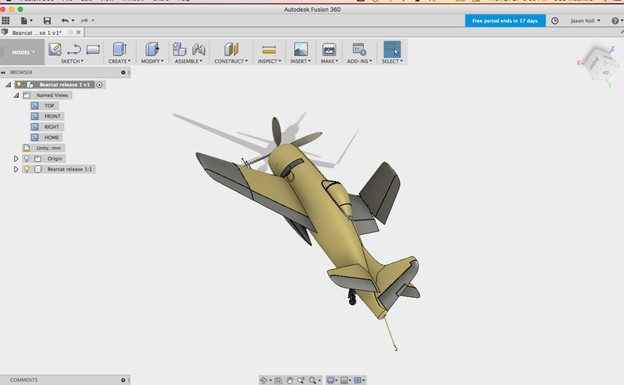Open the job status clock icon

555,21
